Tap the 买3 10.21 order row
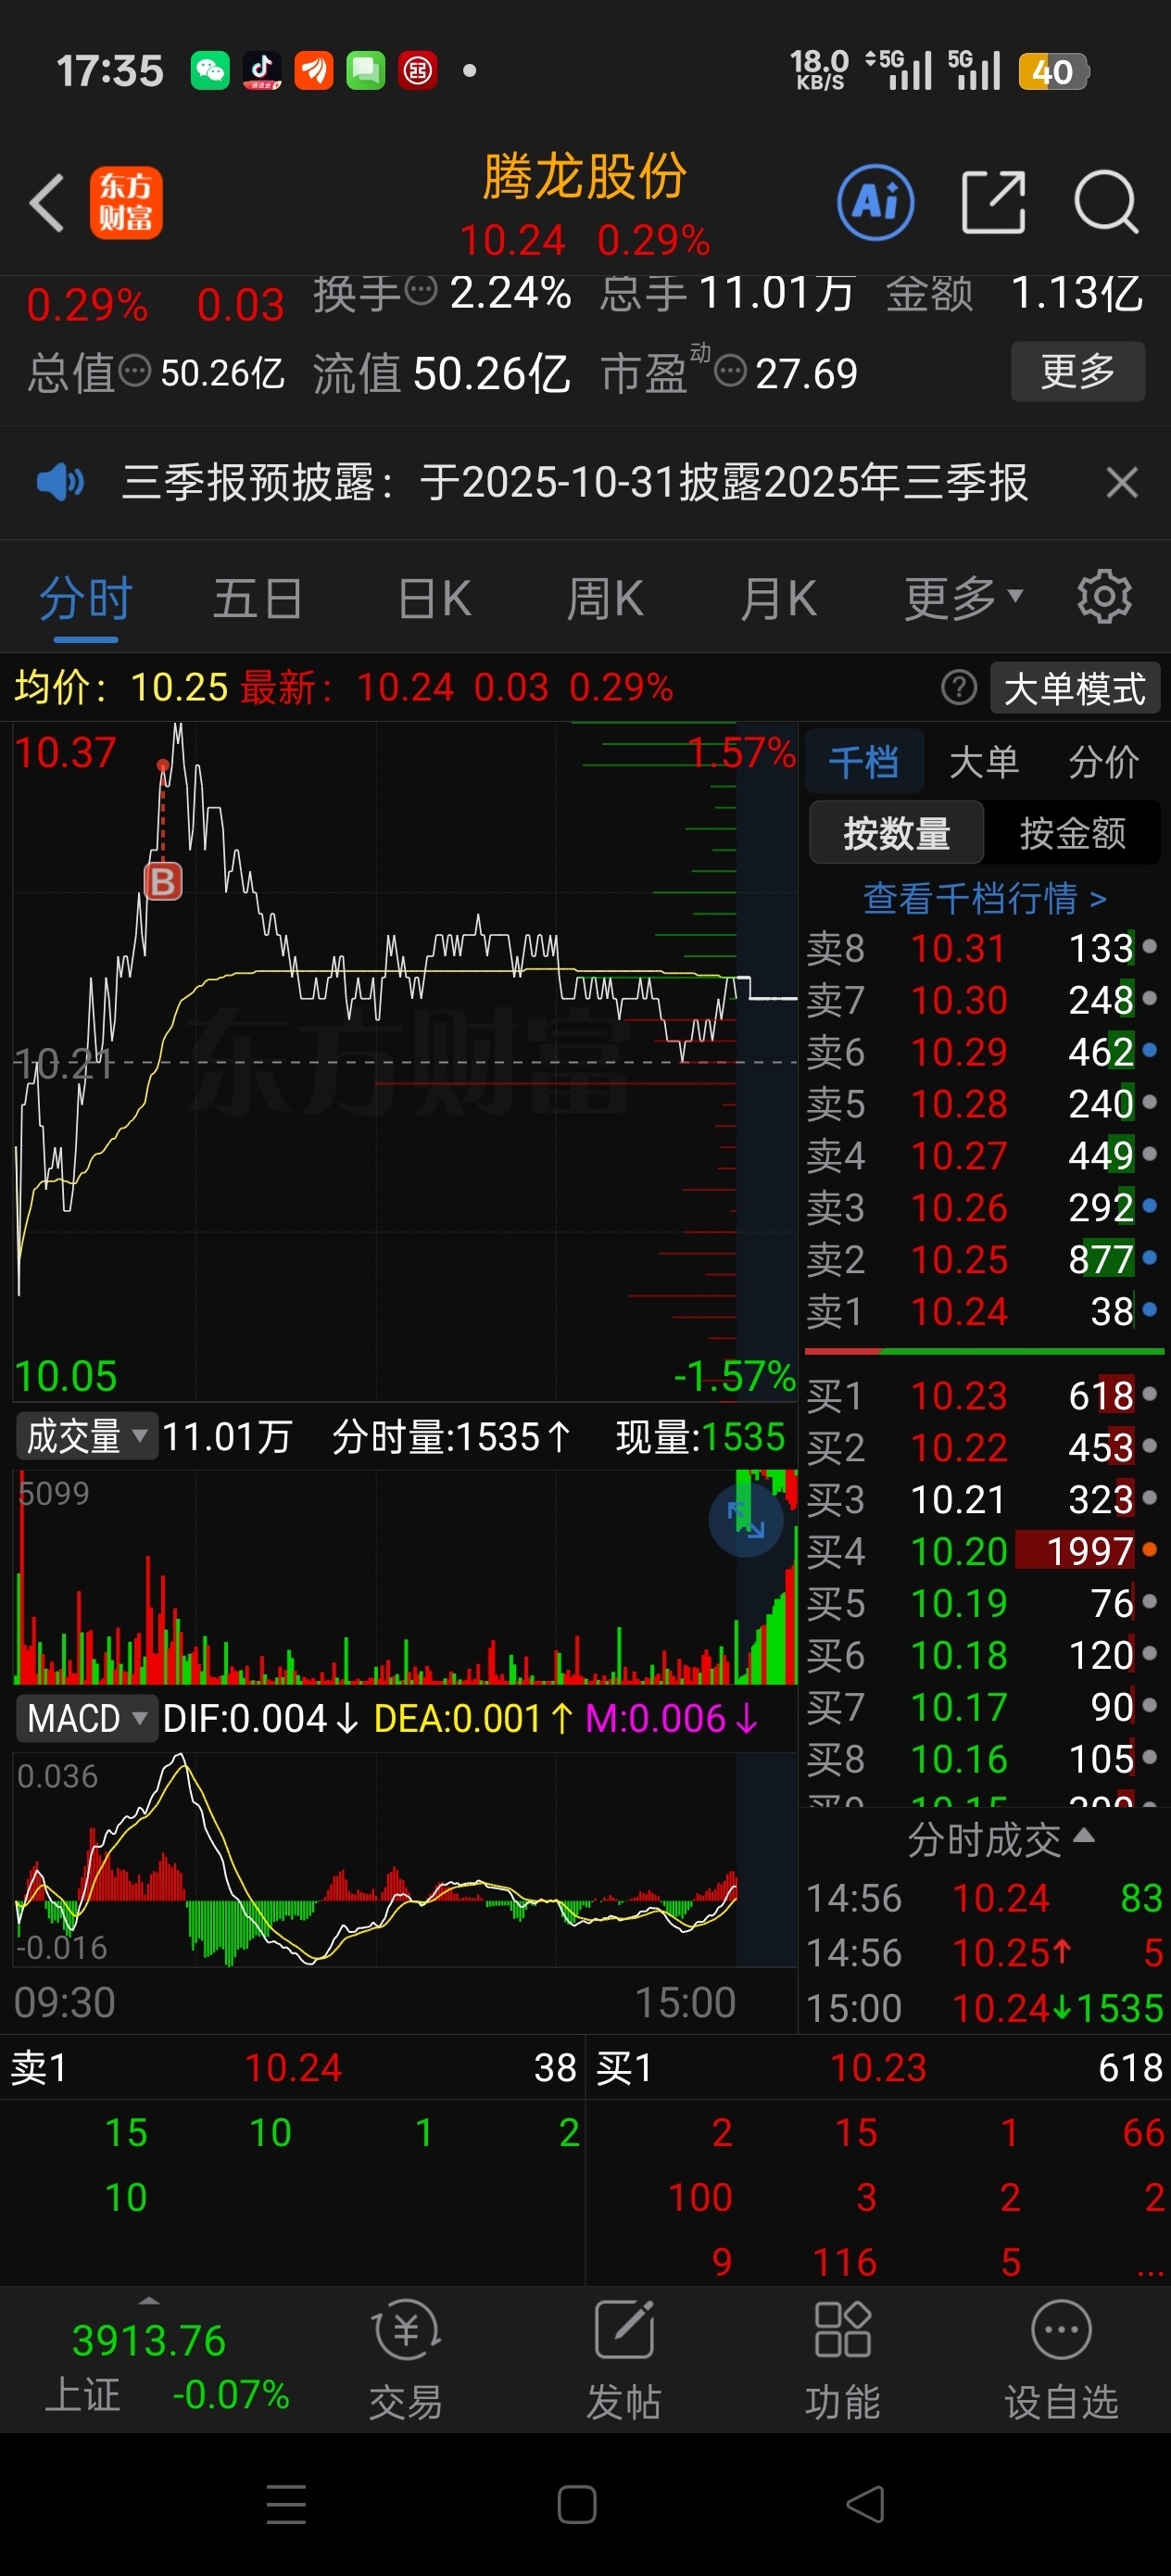The height and width of the screenshot is (2576, 1171). click(982, 1499)
